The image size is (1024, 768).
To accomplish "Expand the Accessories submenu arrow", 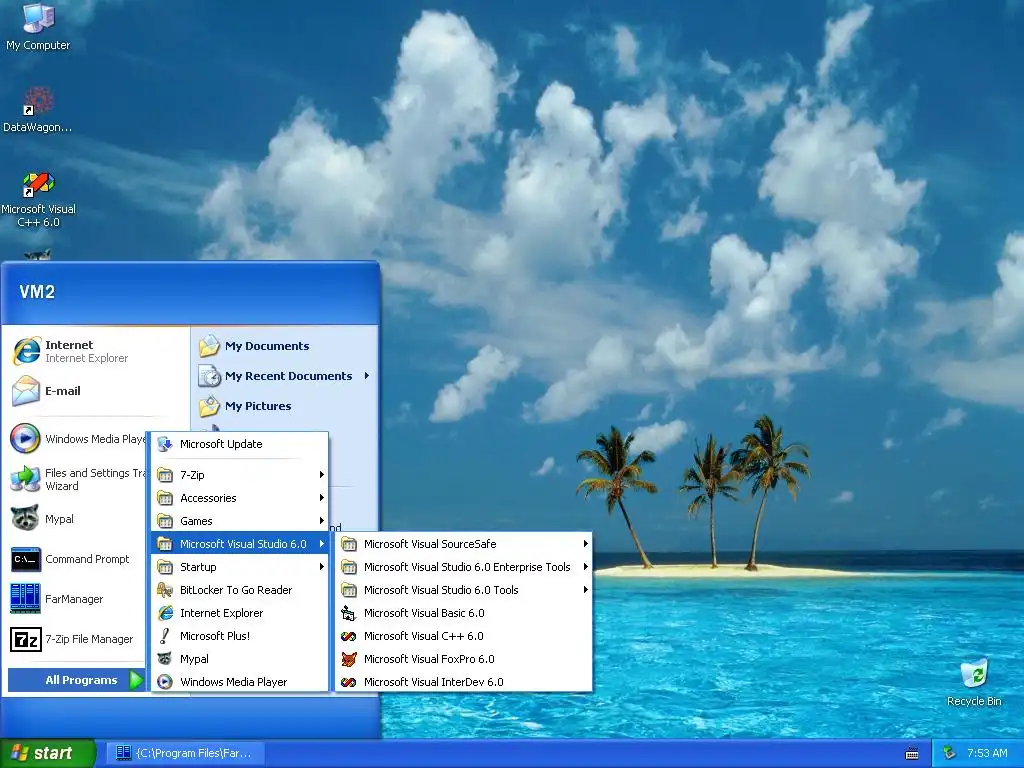I will tap(322, 498).
